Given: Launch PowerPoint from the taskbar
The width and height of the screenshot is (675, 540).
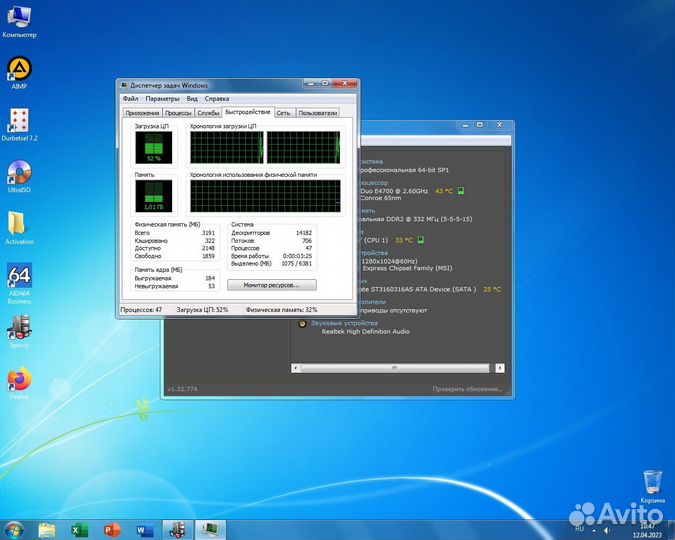Looking at the screenshot, I should click(112, 530).
